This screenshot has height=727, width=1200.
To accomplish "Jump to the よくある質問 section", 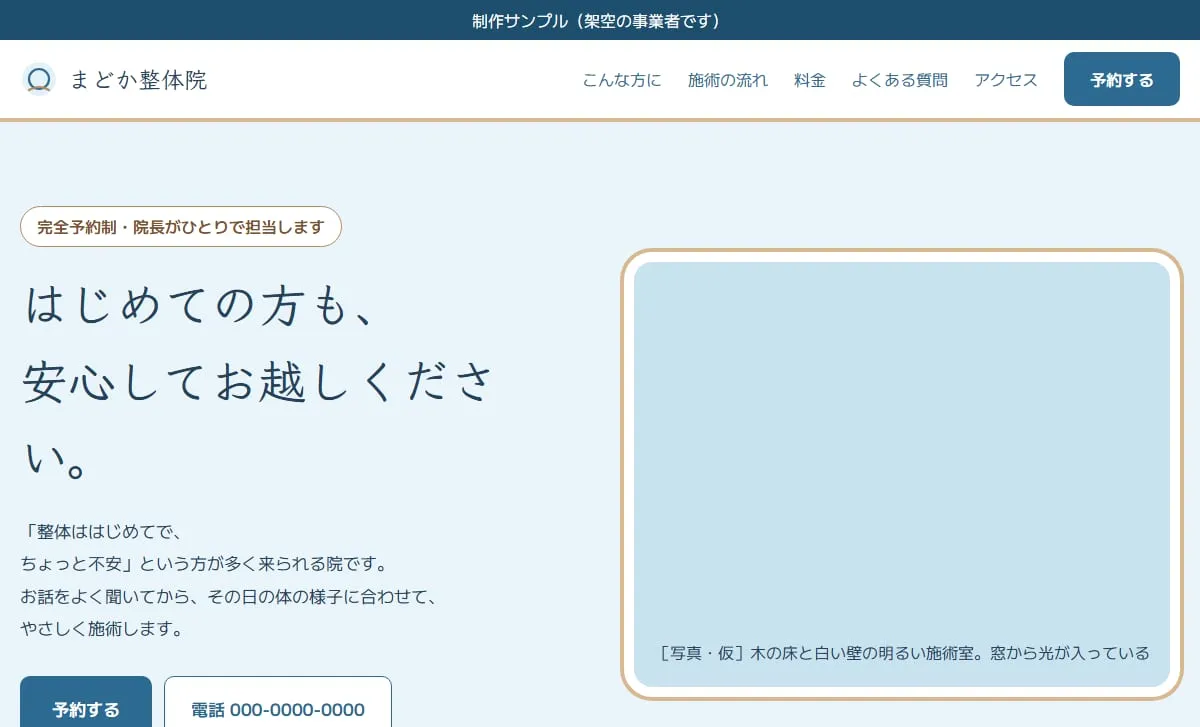I will 900,80.
